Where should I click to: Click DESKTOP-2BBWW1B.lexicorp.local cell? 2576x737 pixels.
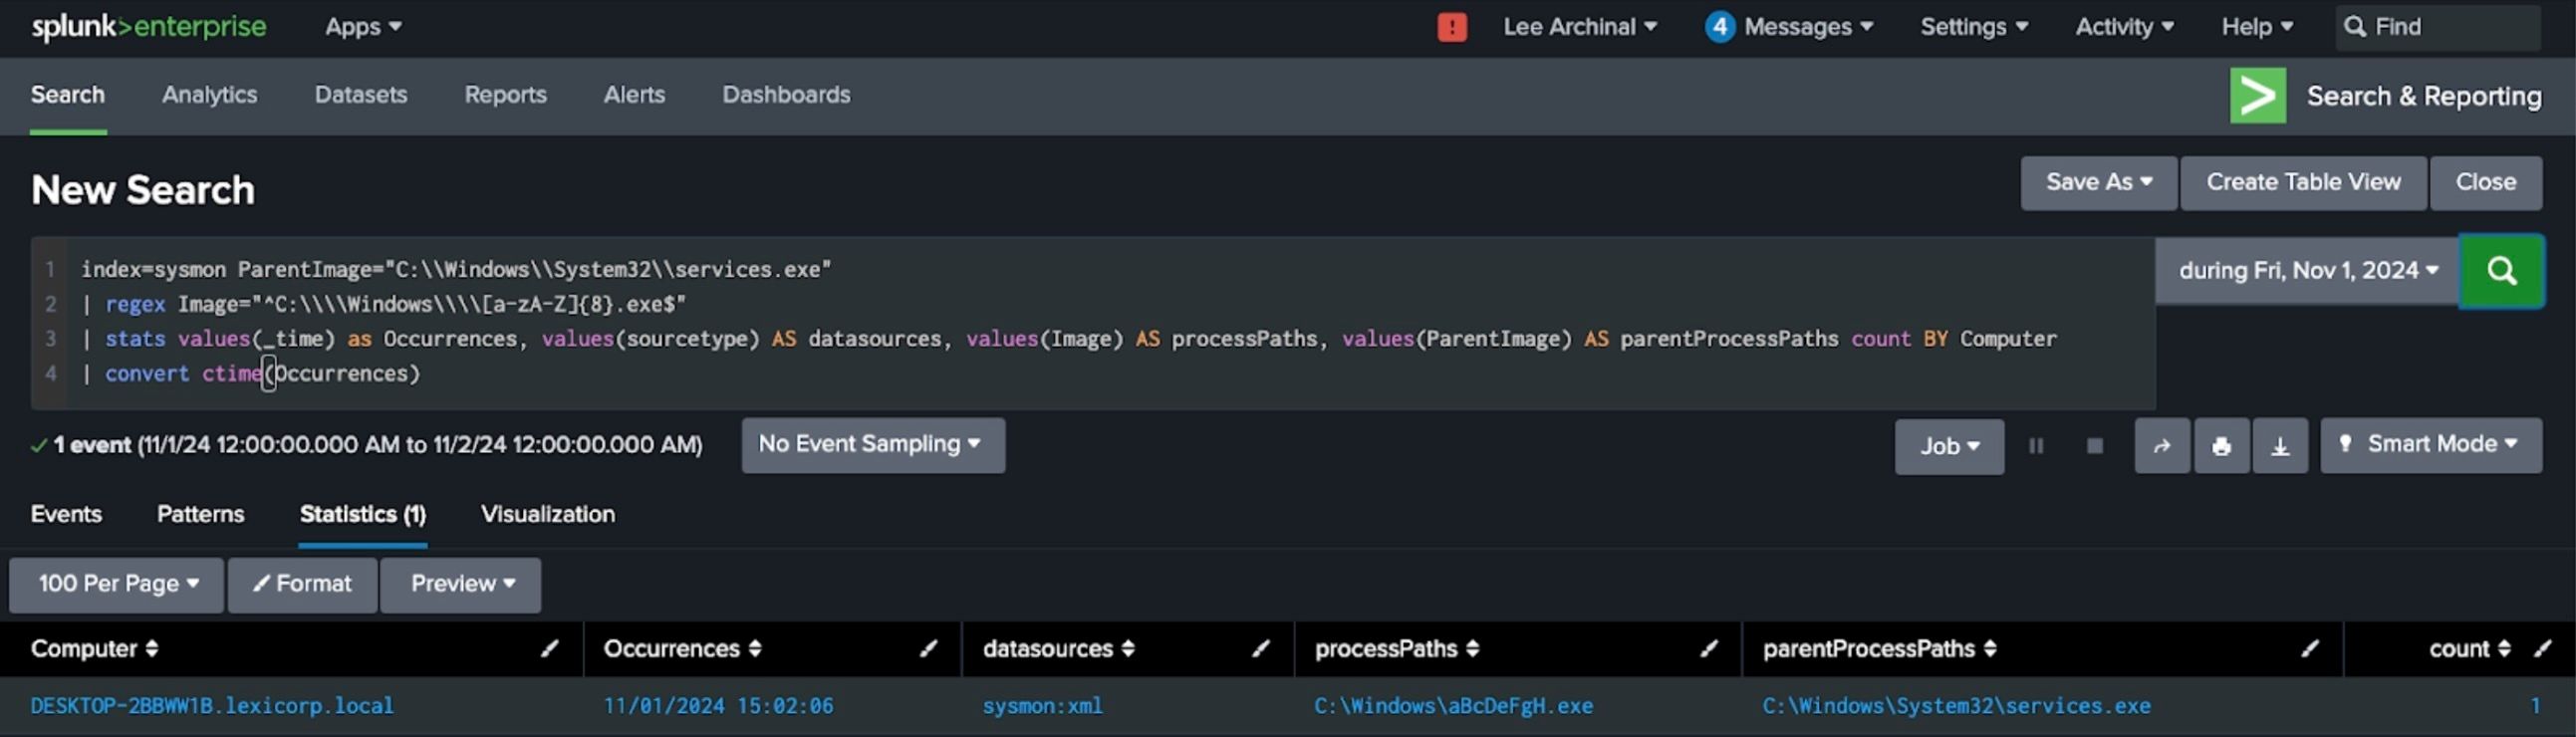point(212,707)
